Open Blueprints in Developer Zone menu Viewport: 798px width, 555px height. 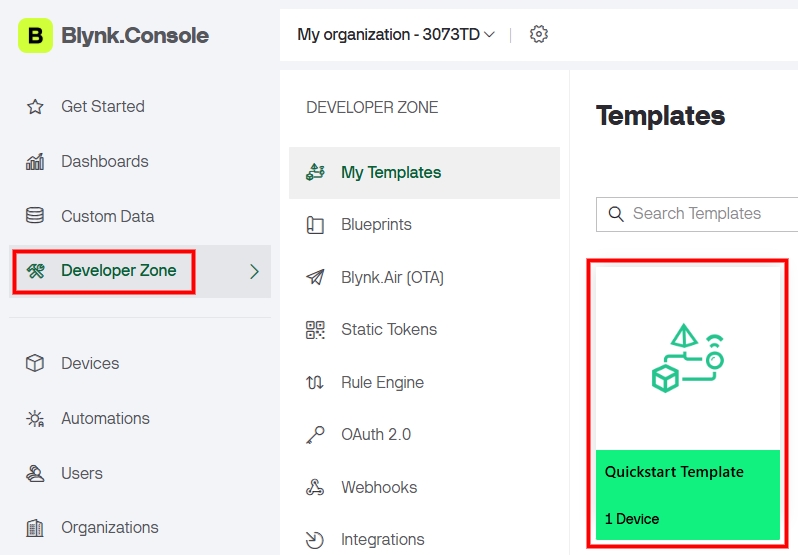(x=376, y=225)
